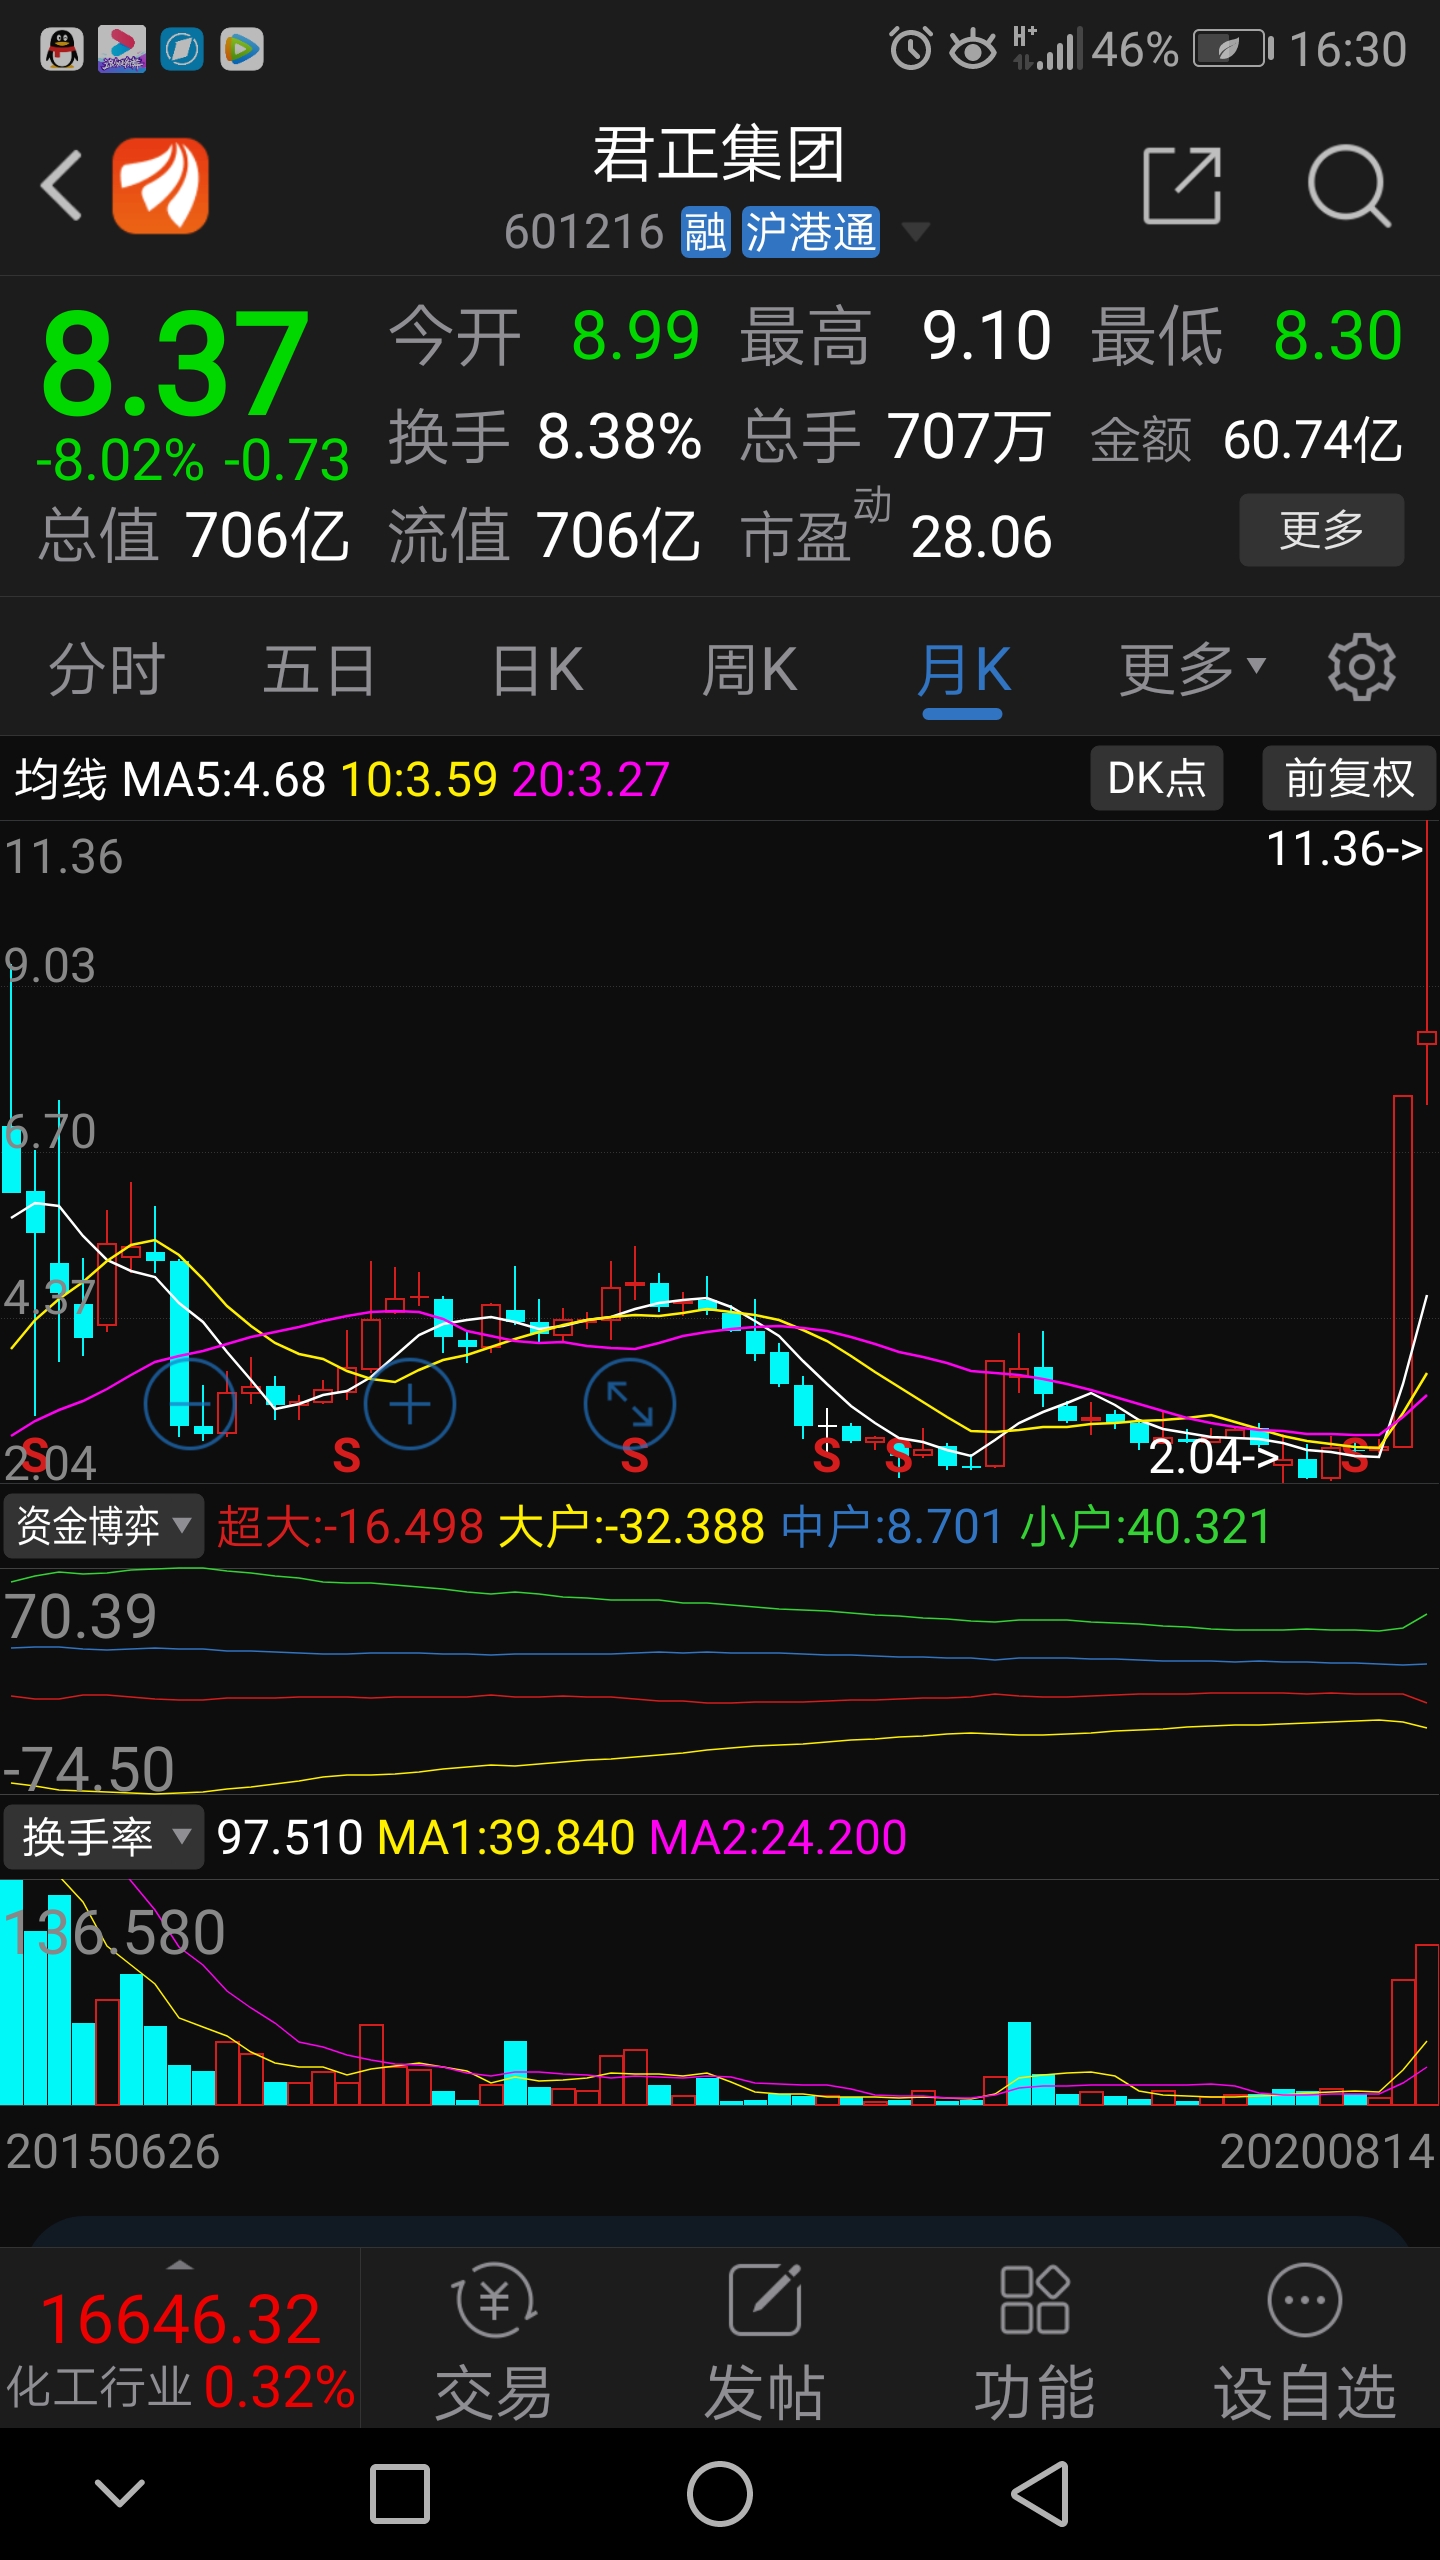
Task: Switch to 分时 tab
Action: (x=107, y=669)
